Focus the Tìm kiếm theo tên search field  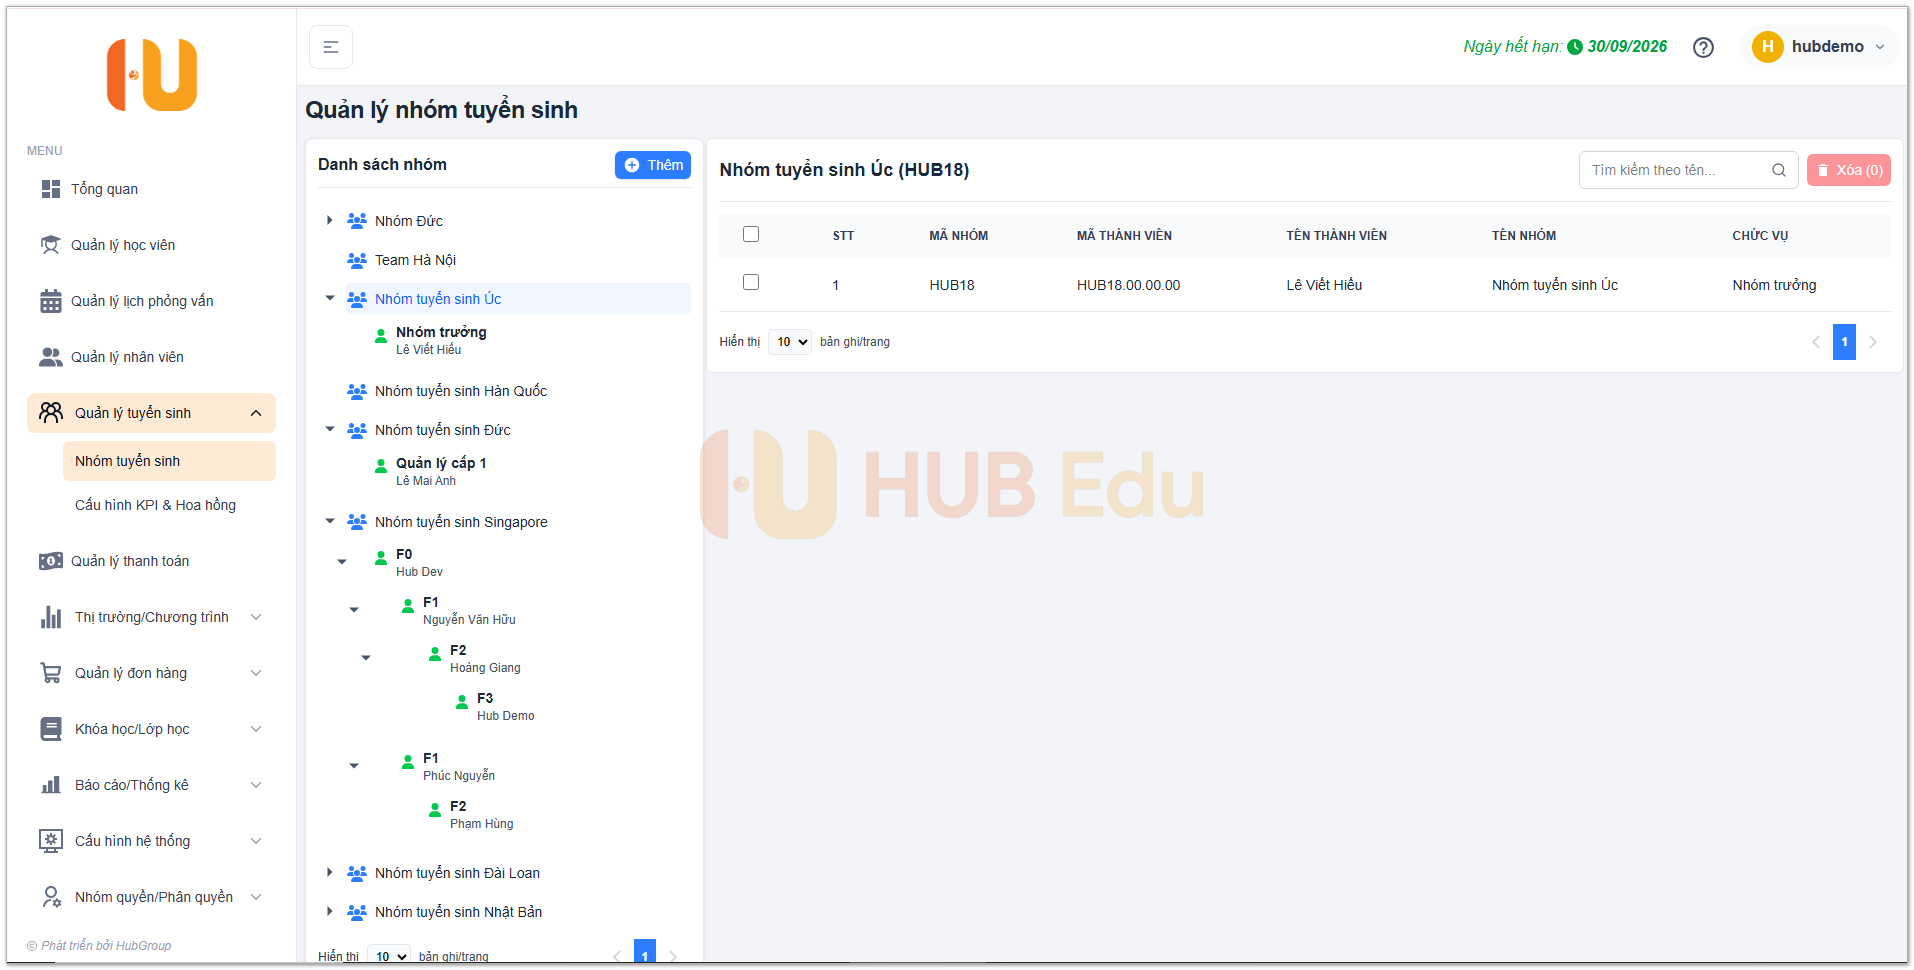point(1675,170)
